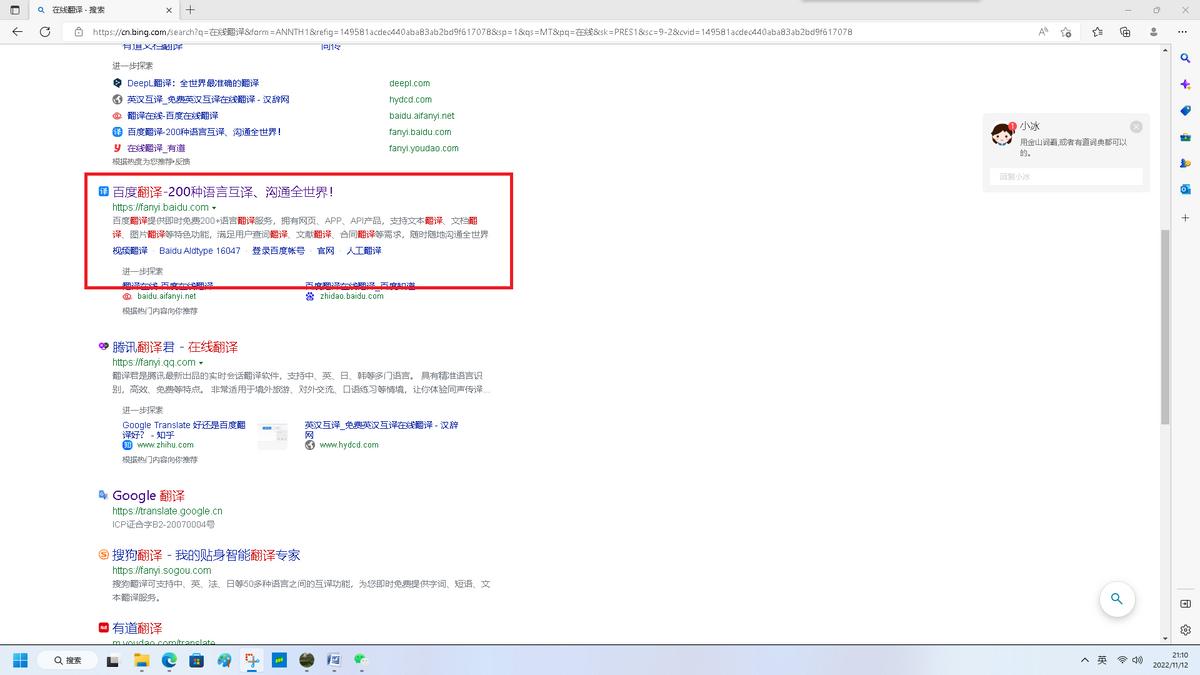1200x675 pixels.
Task: Open clock showing 21:10 2022/11/12
Action: (x=1173, y=660)
